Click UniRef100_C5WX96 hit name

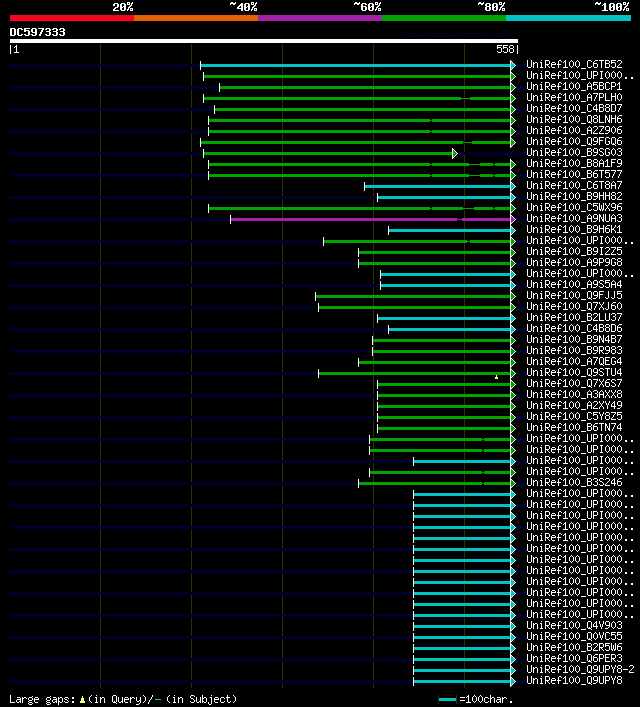click(574, 207)
